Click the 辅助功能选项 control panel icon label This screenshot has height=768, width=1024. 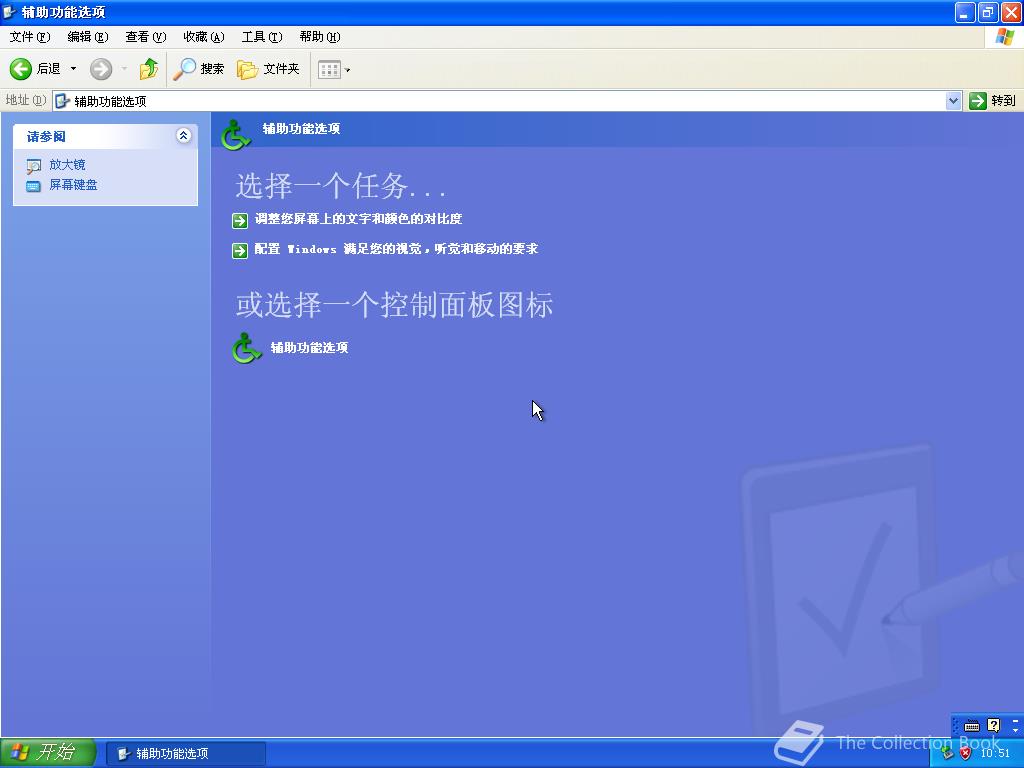click(x=310, y=347)
